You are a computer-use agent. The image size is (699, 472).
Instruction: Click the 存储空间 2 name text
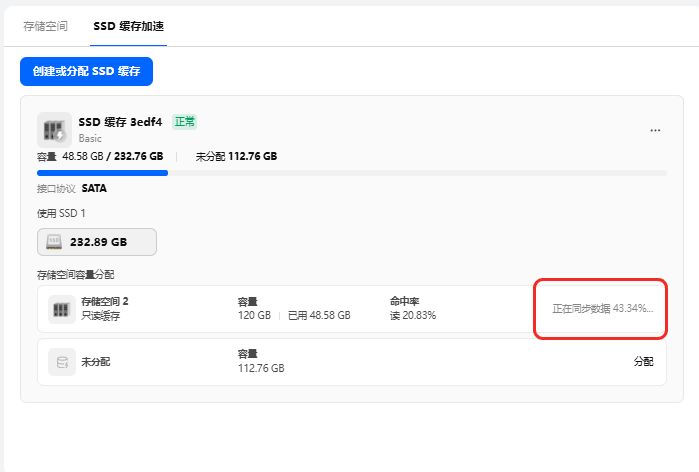pos(105,301)
